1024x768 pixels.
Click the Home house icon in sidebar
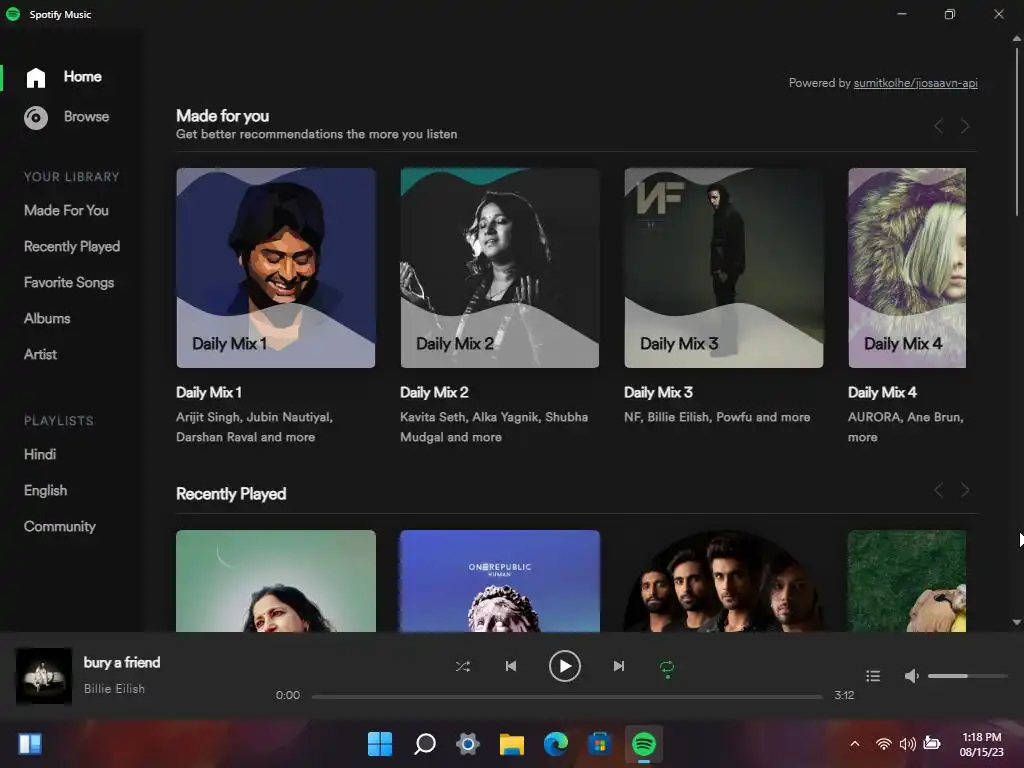pos(36,77)
